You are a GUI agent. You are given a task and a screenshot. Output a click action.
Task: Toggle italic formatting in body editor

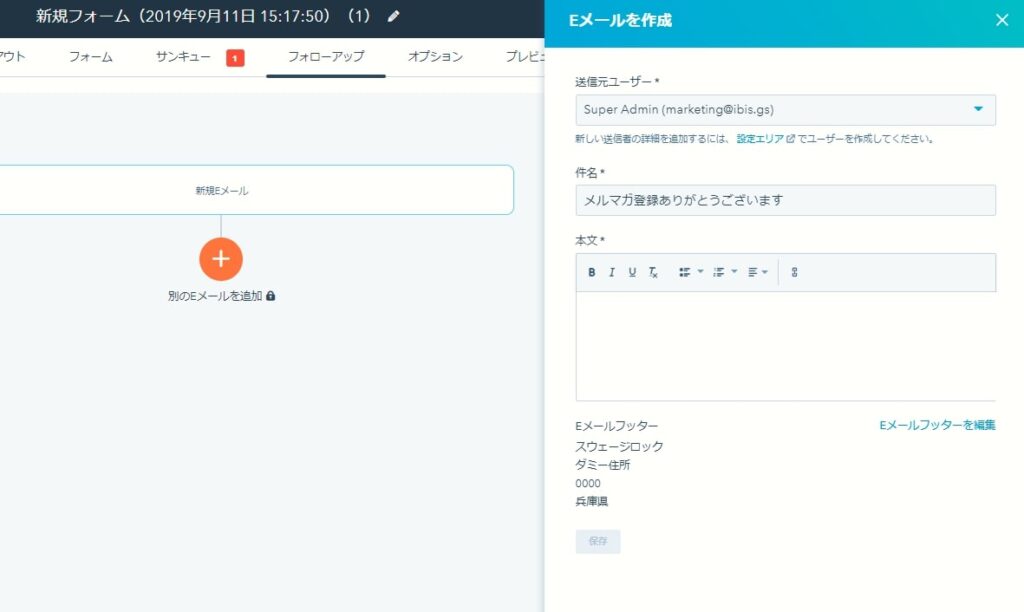611,272
